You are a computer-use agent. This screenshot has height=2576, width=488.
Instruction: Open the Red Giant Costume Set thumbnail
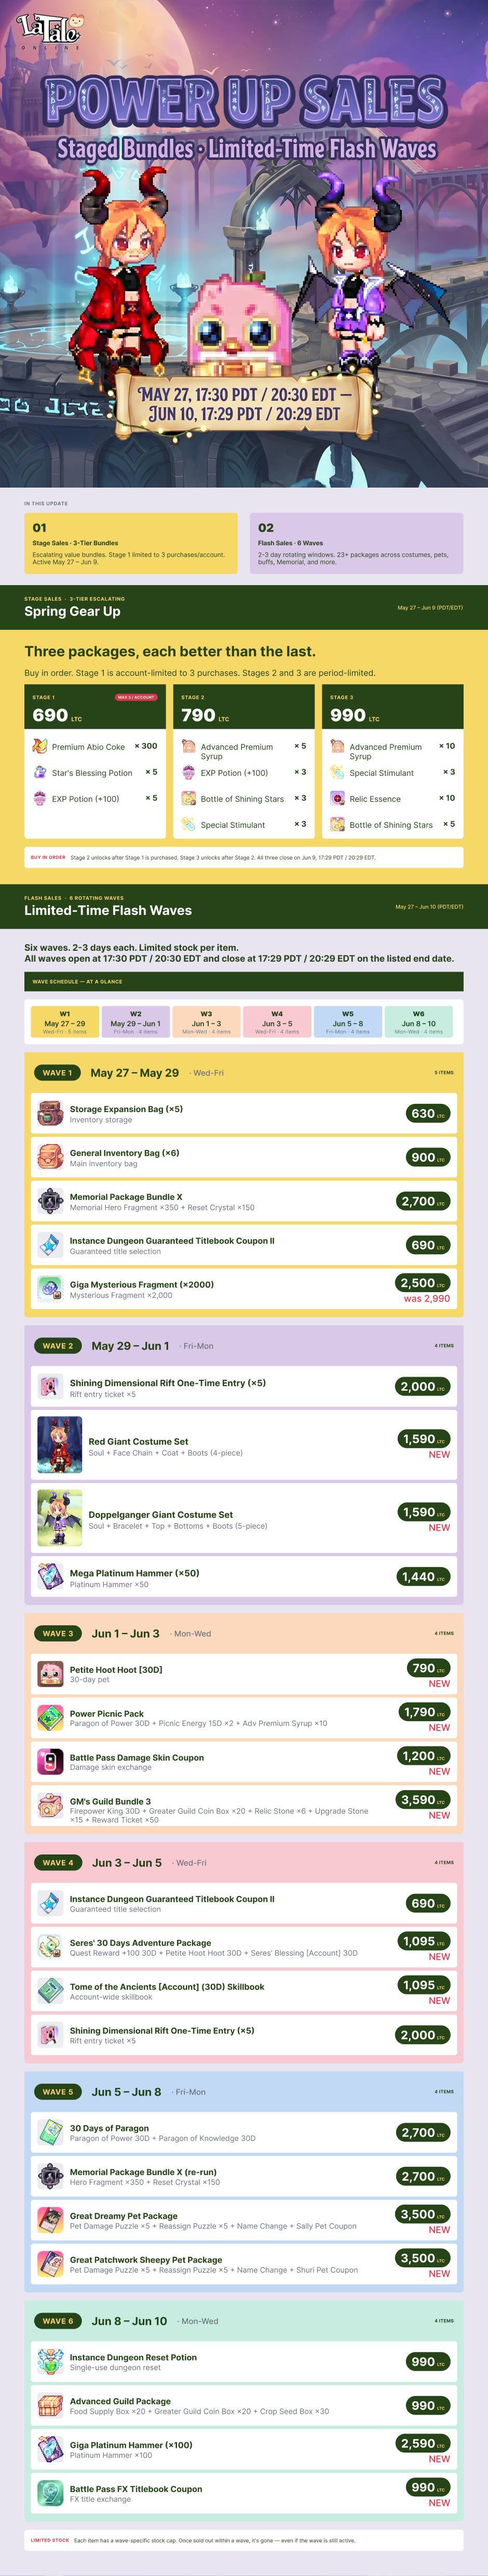59,1445
